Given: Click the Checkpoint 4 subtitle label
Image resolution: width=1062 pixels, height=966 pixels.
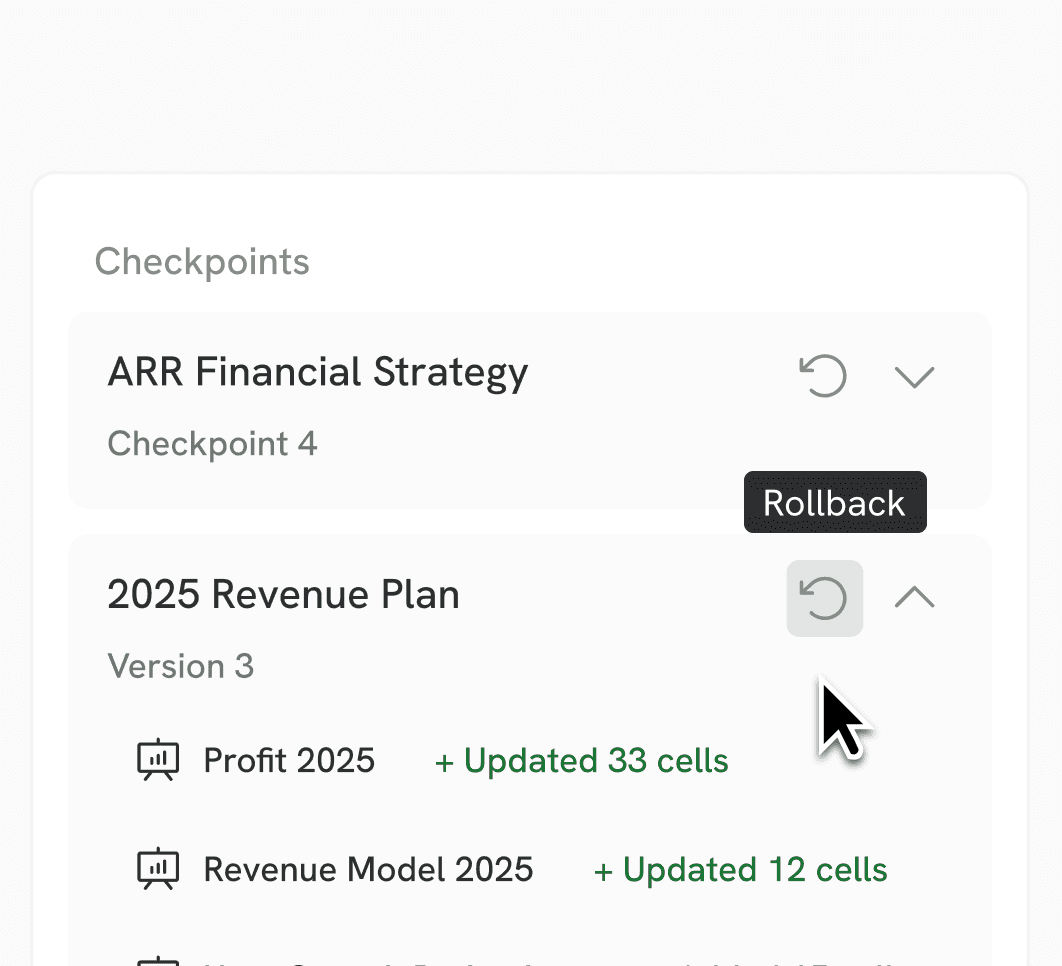Looking at the screenshot, I should (x=212, y=444).
